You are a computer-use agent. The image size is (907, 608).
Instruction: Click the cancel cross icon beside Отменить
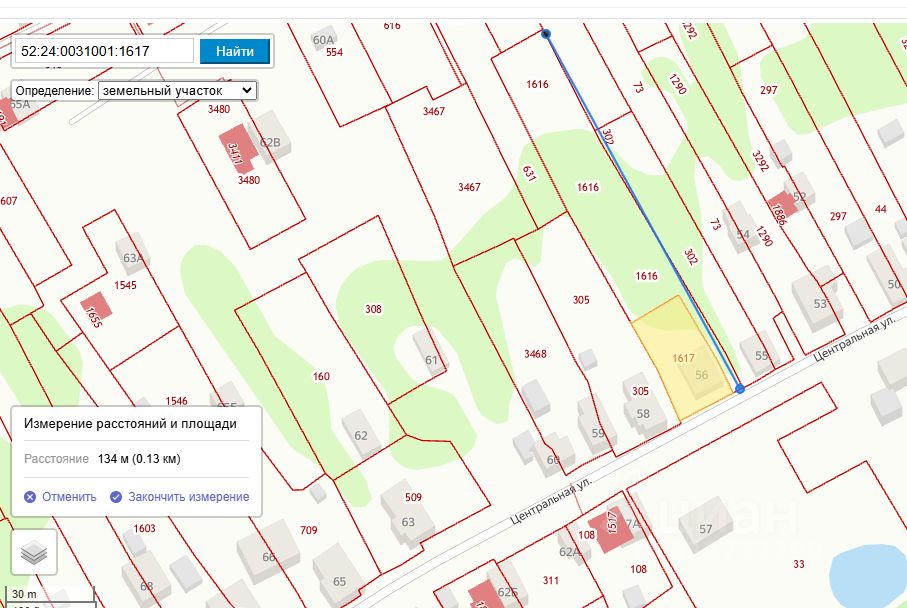[x=30, y=497]
